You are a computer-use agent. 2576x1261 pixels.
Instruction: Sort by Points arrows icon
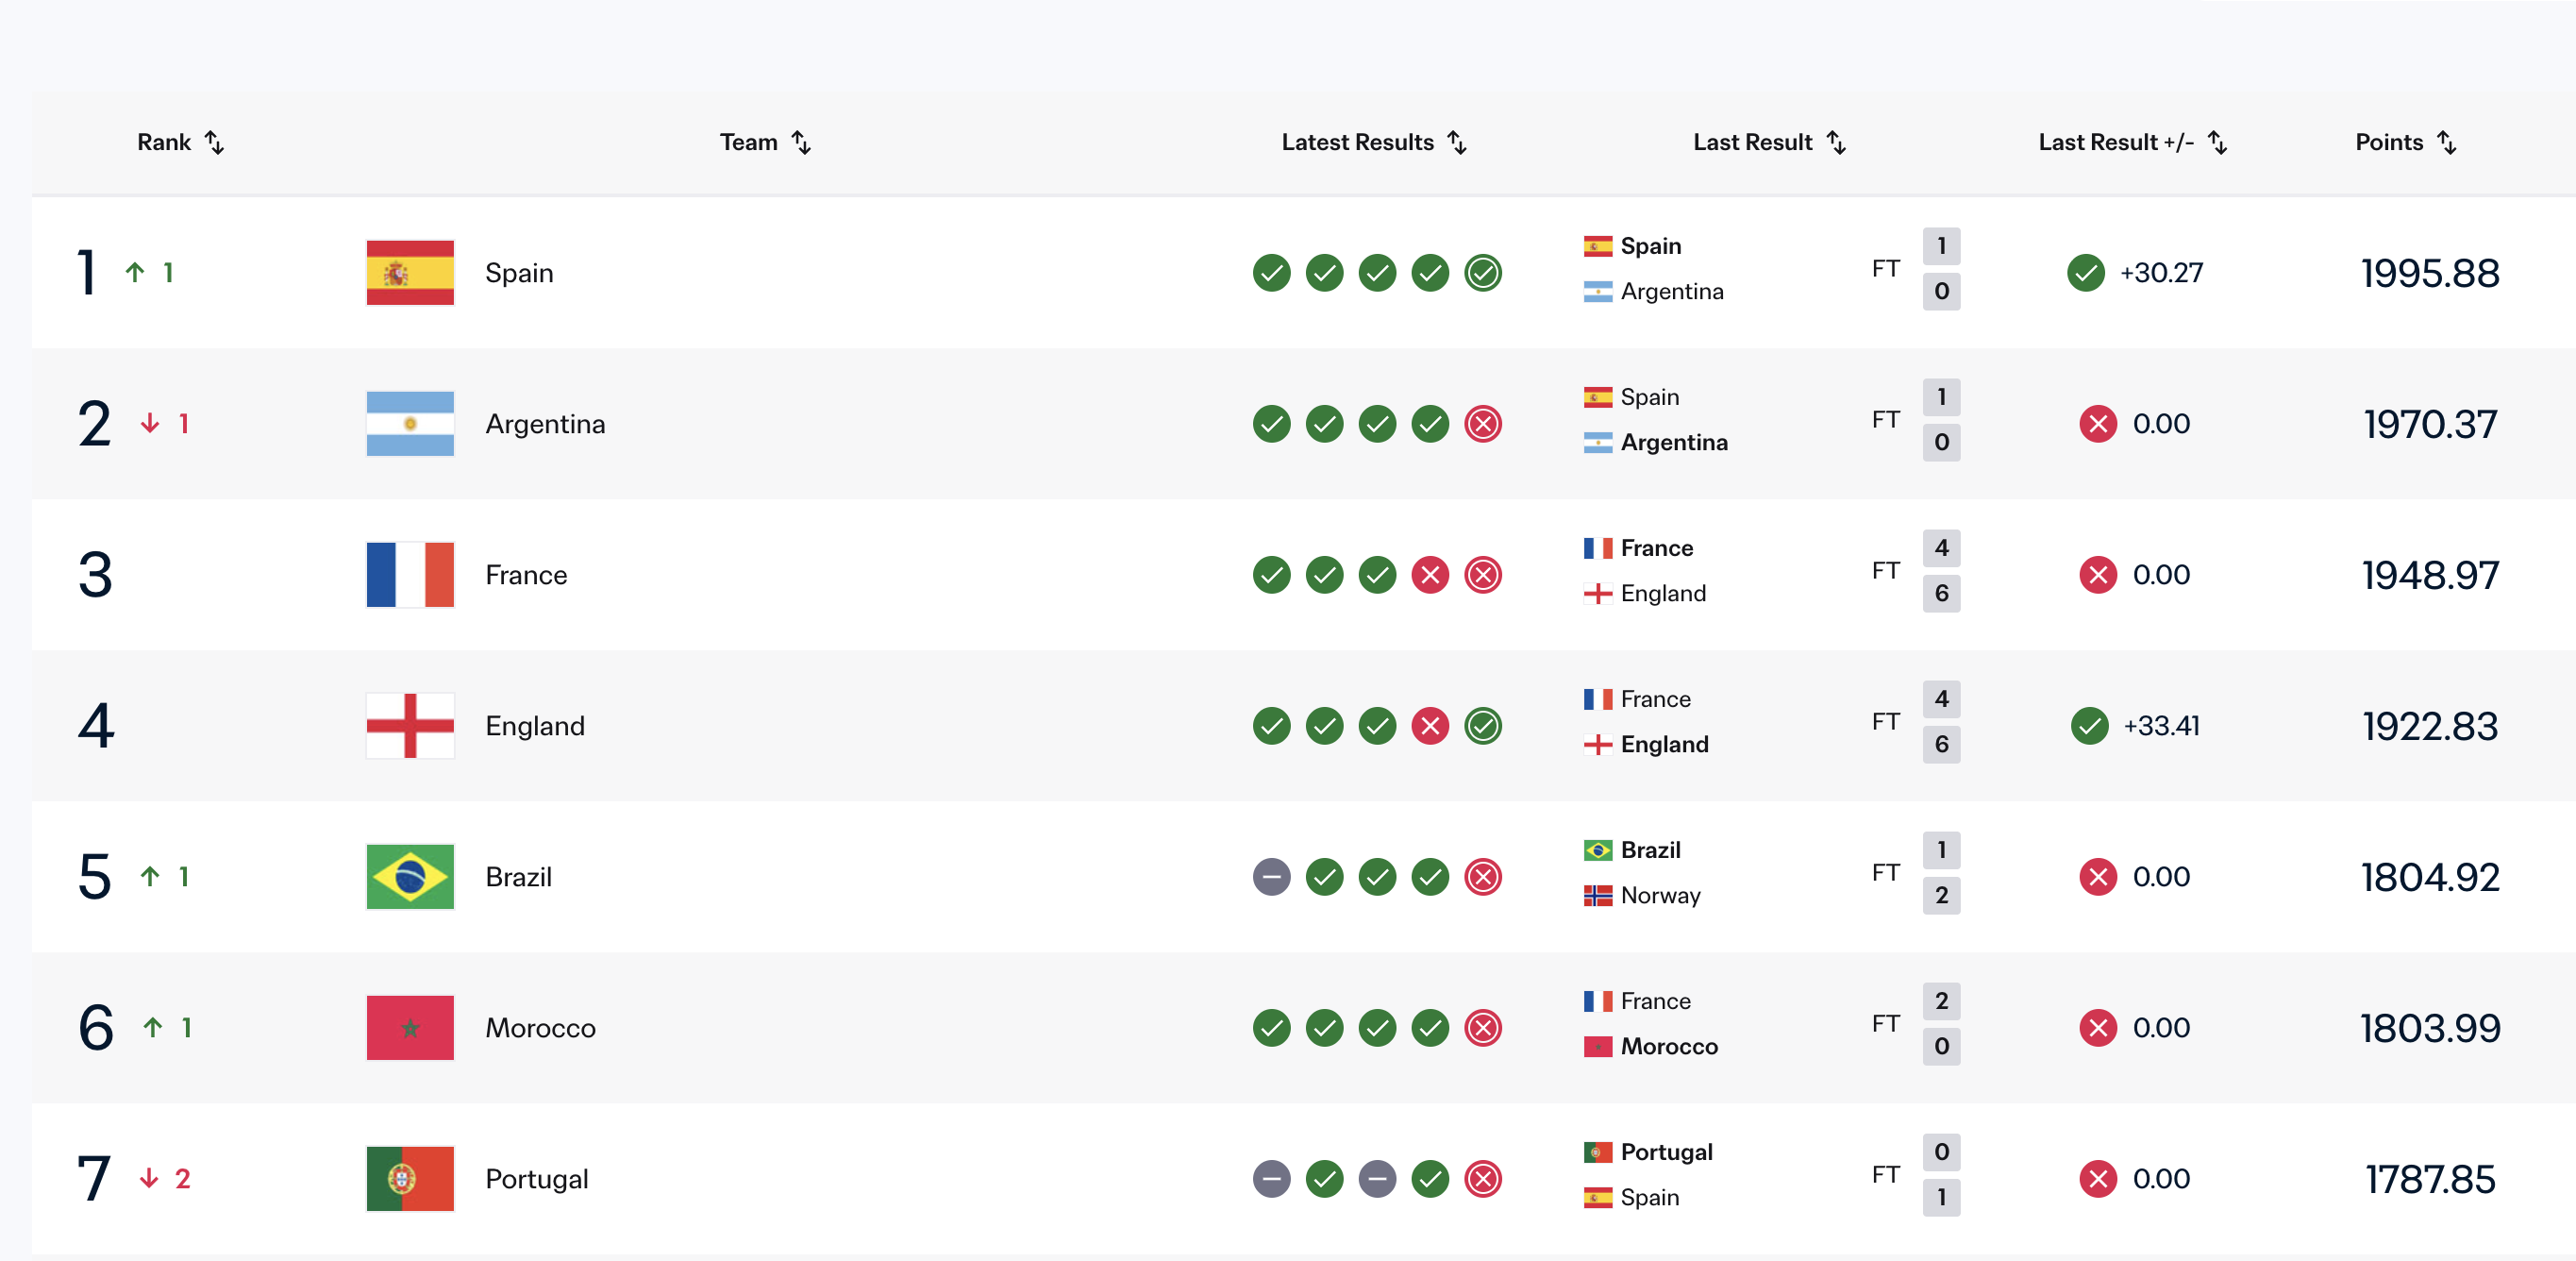[2447, 142]
